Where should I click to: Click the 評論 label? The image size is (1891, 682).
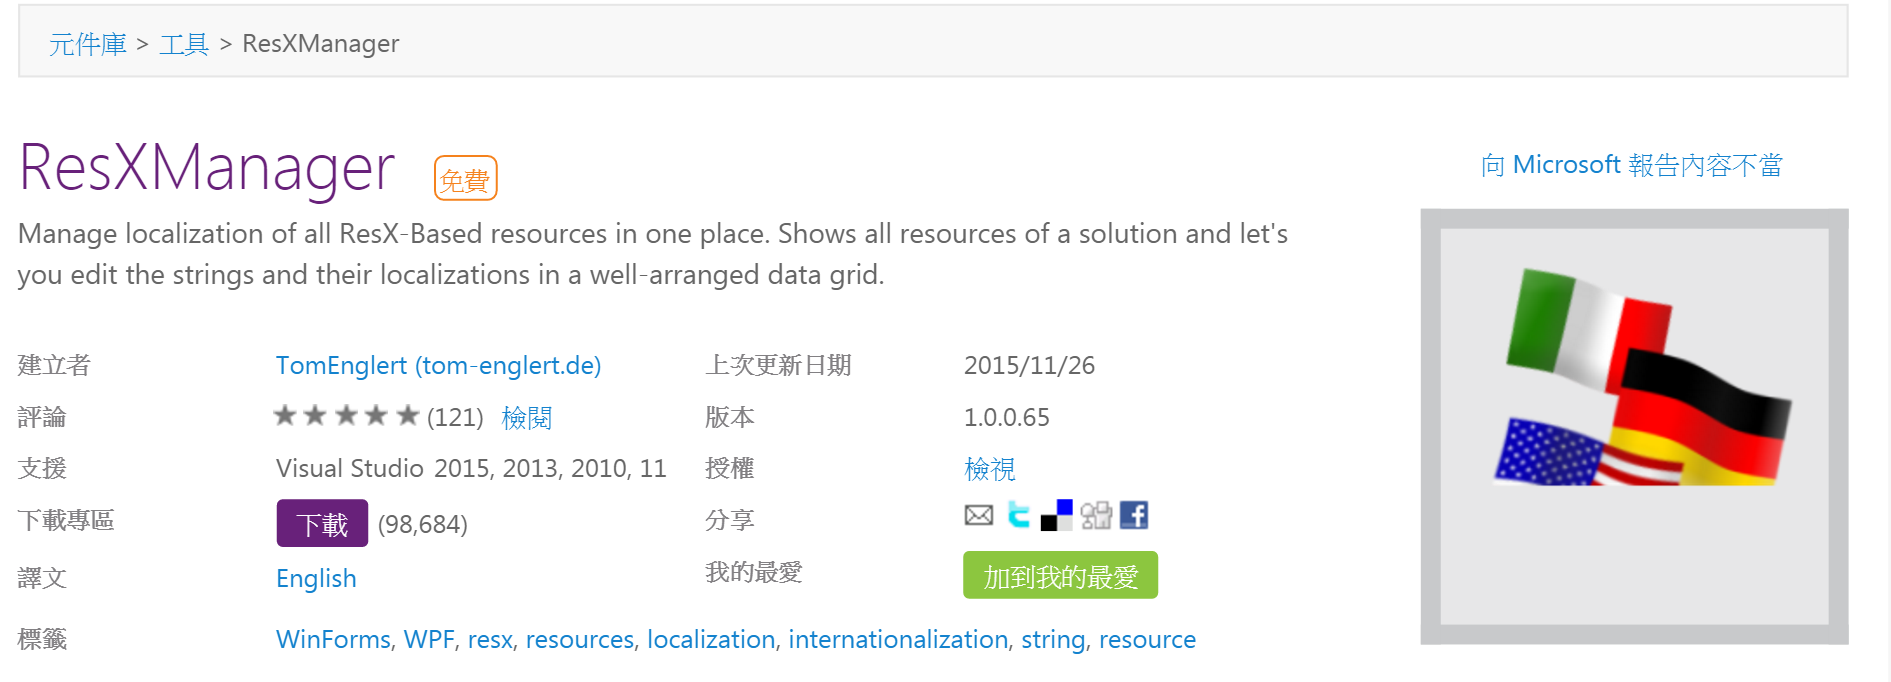pos(42,417)
